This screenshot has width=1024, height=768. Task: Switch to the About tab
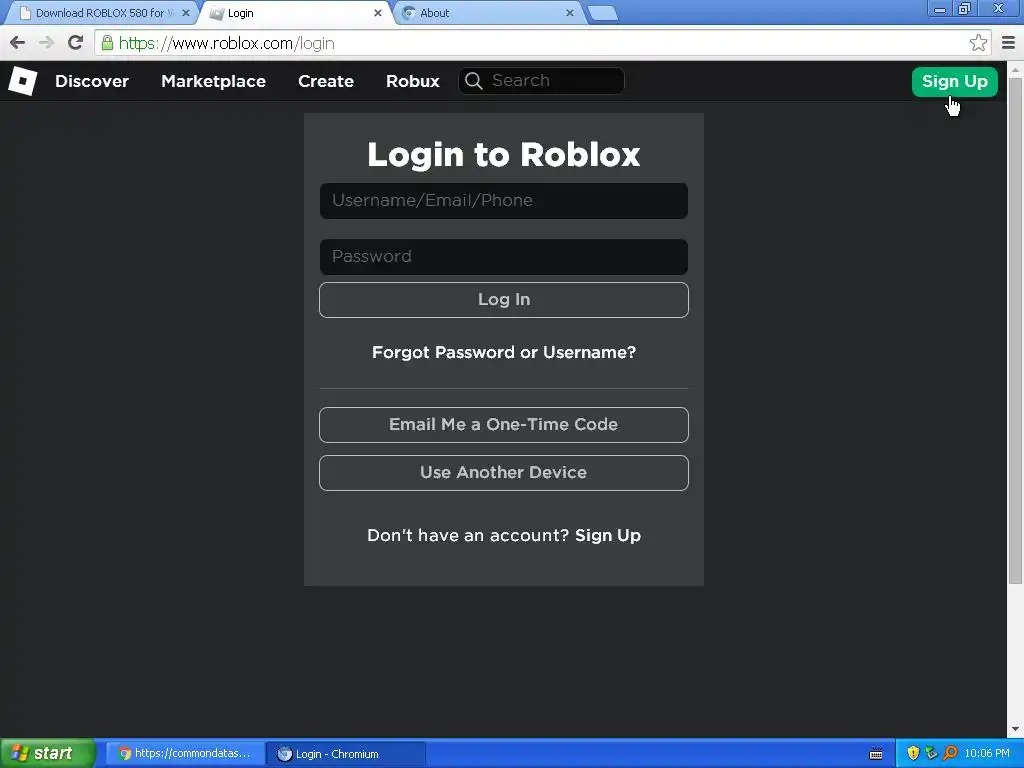pyautogui.click(x=490, y=13)
